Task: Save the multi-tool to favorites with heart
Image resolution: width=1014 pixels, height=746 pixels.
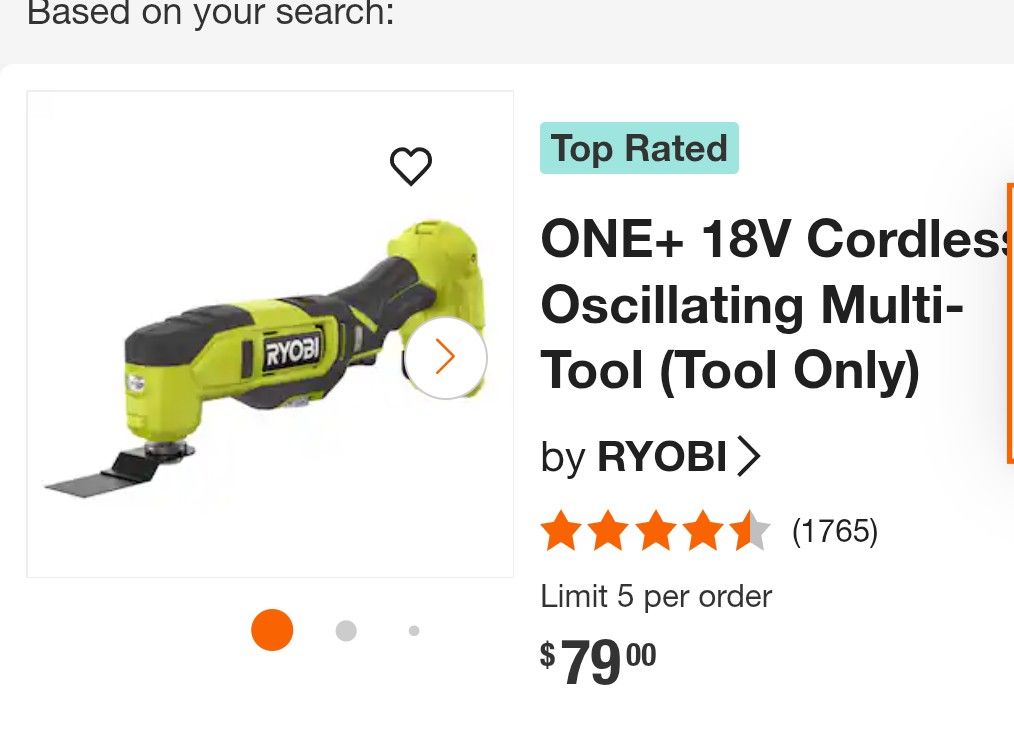Action: pos(410,166)
